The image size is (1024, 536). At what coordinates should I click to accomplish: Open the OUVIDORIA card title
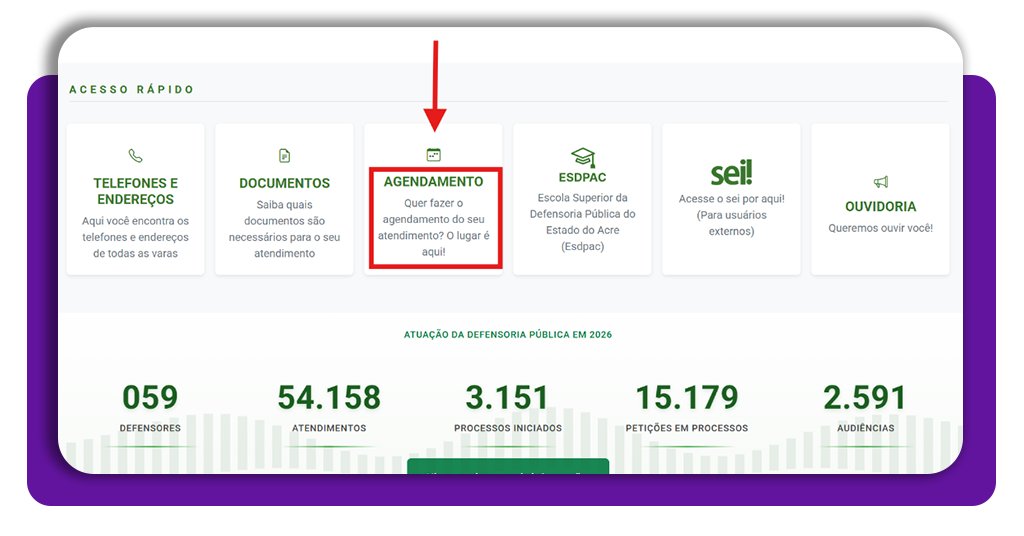tap(880, 207)
